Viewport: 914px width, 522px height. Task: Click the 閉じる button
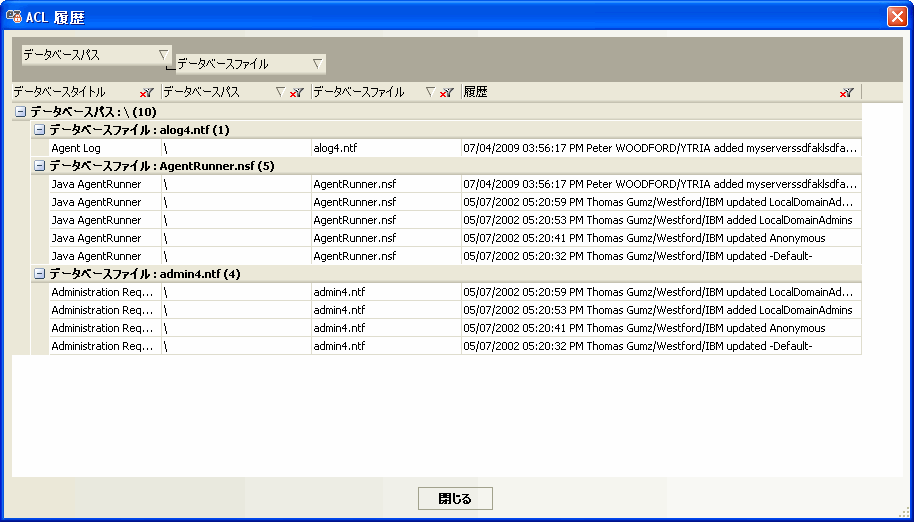click(455, 498)
